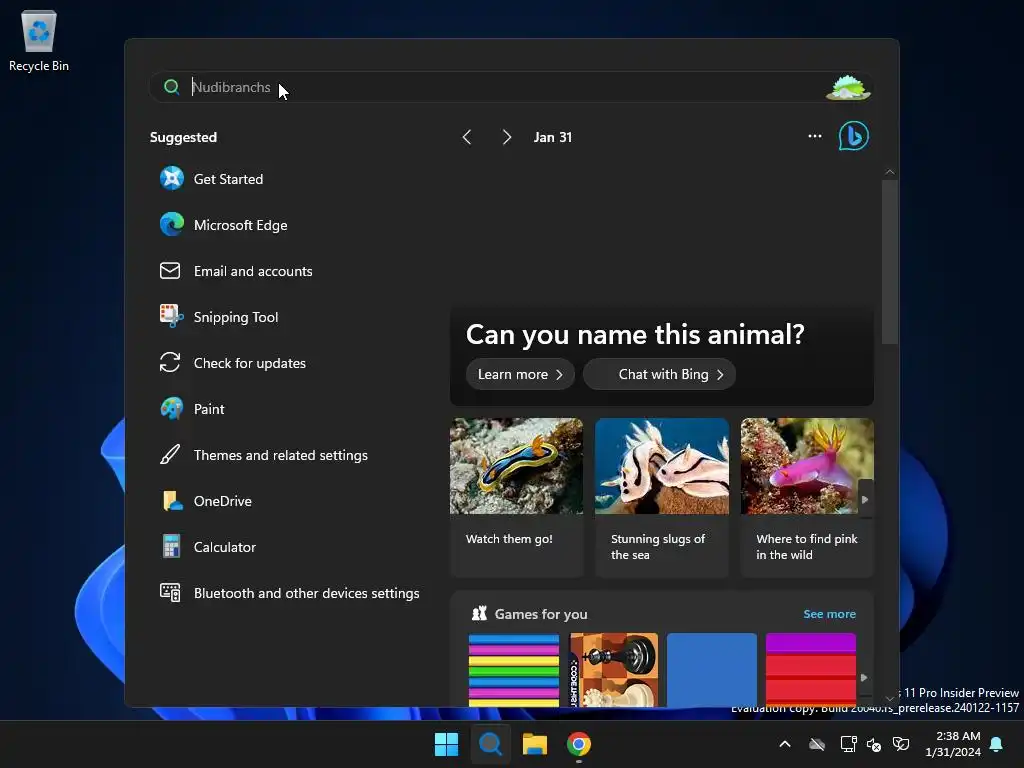Click 'Can you name this animal?' heading

coord(635,334)
